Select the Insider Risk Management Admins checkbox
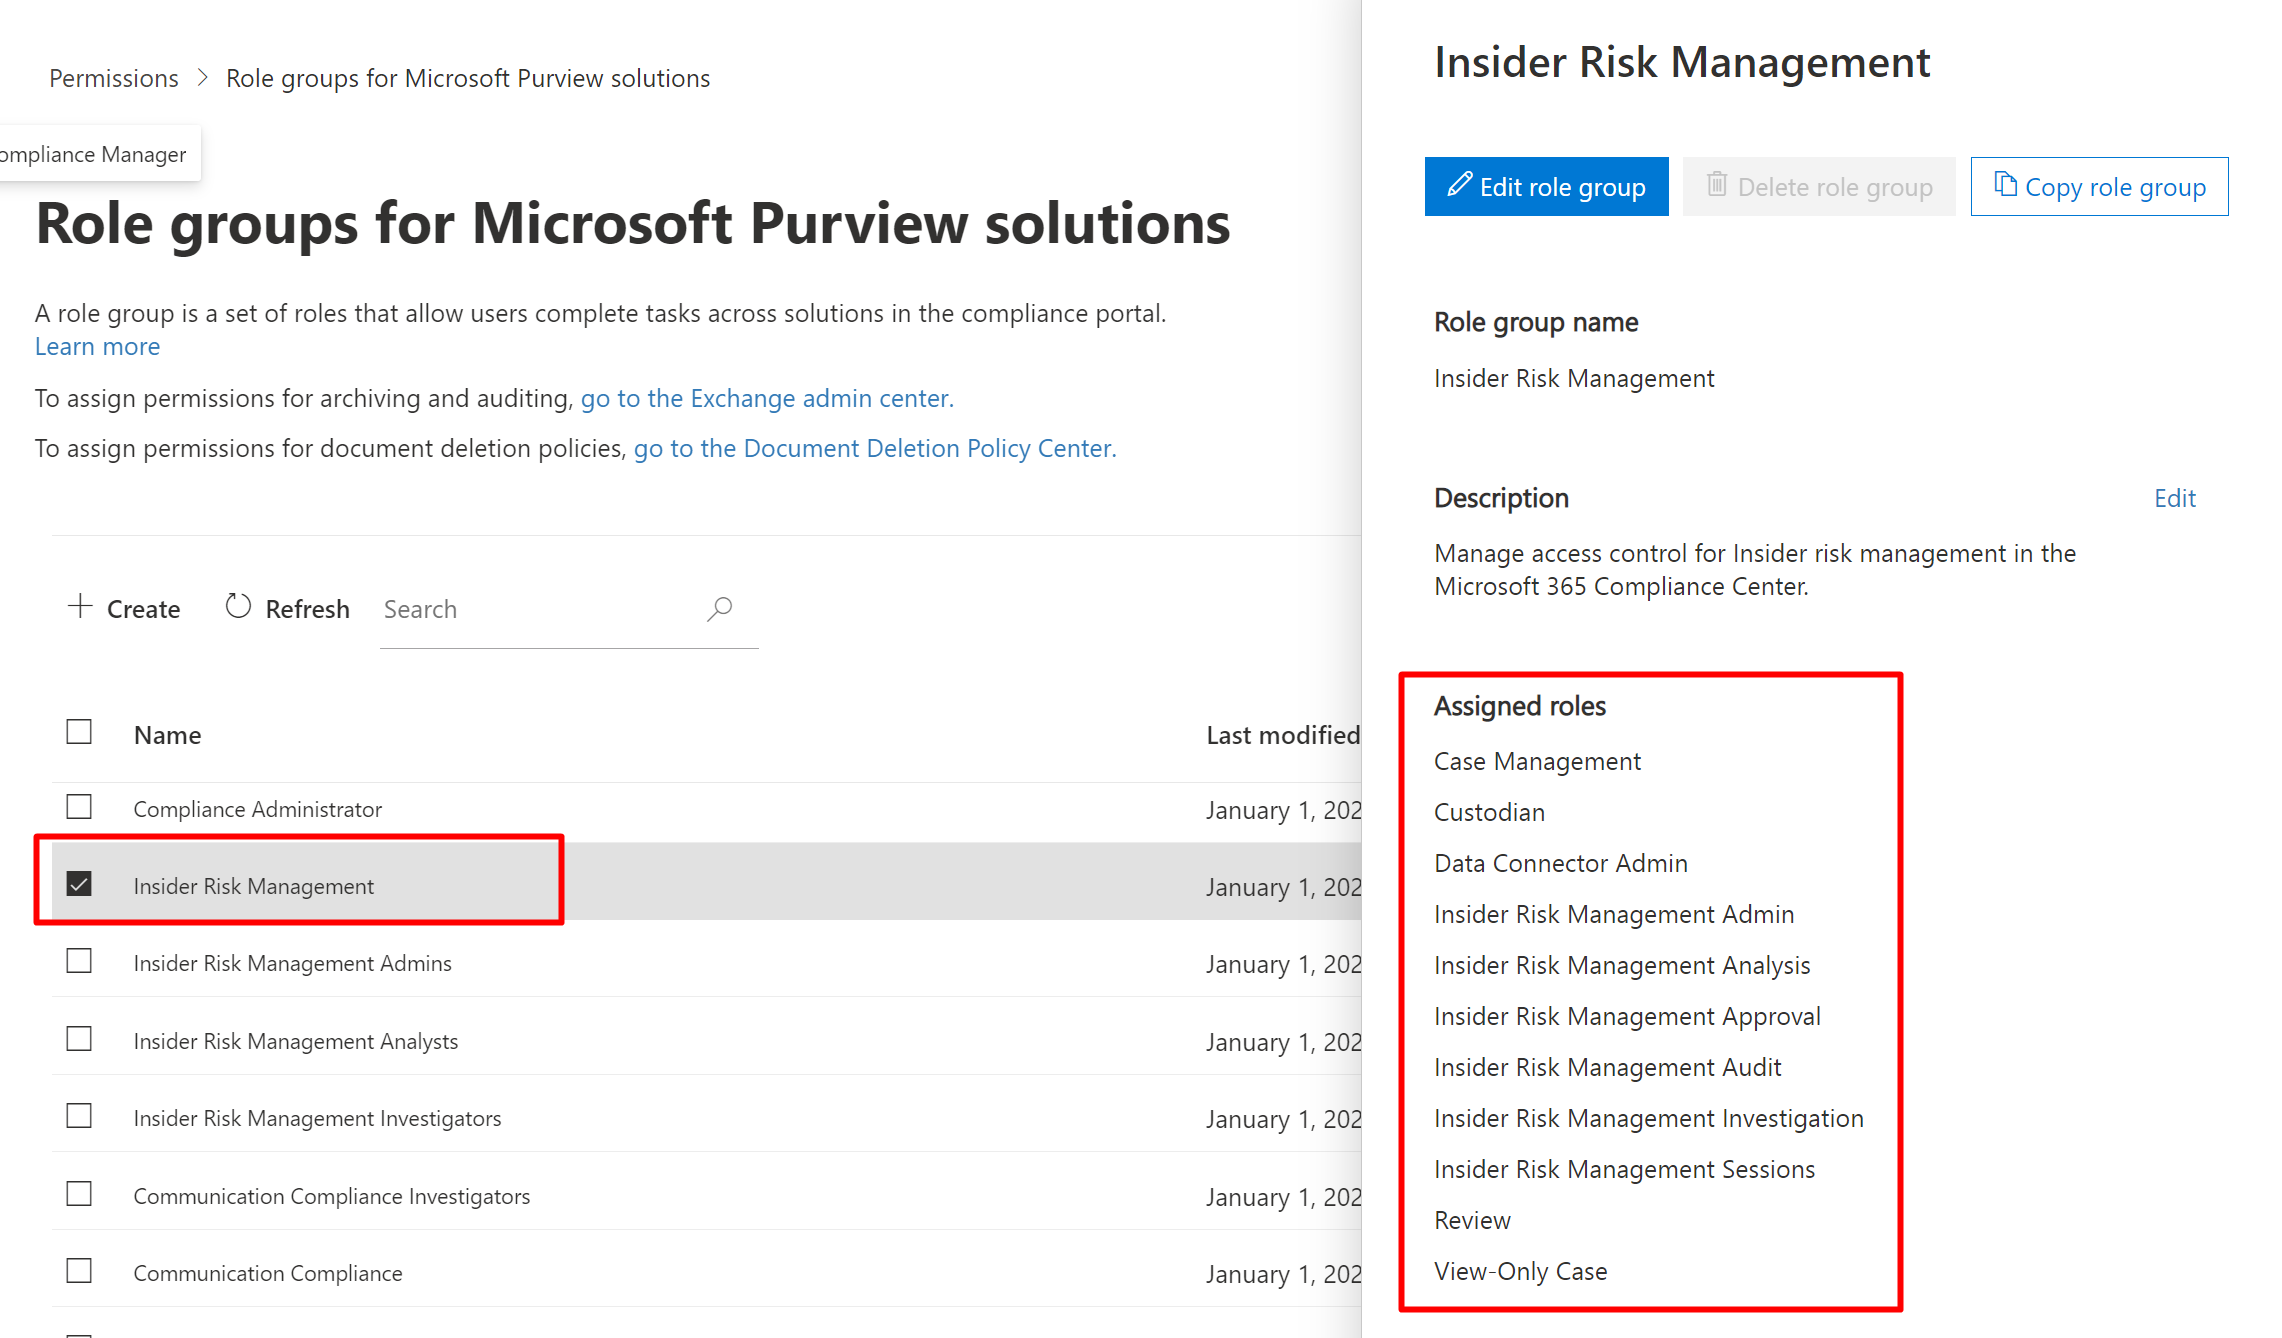 point(79,962)
